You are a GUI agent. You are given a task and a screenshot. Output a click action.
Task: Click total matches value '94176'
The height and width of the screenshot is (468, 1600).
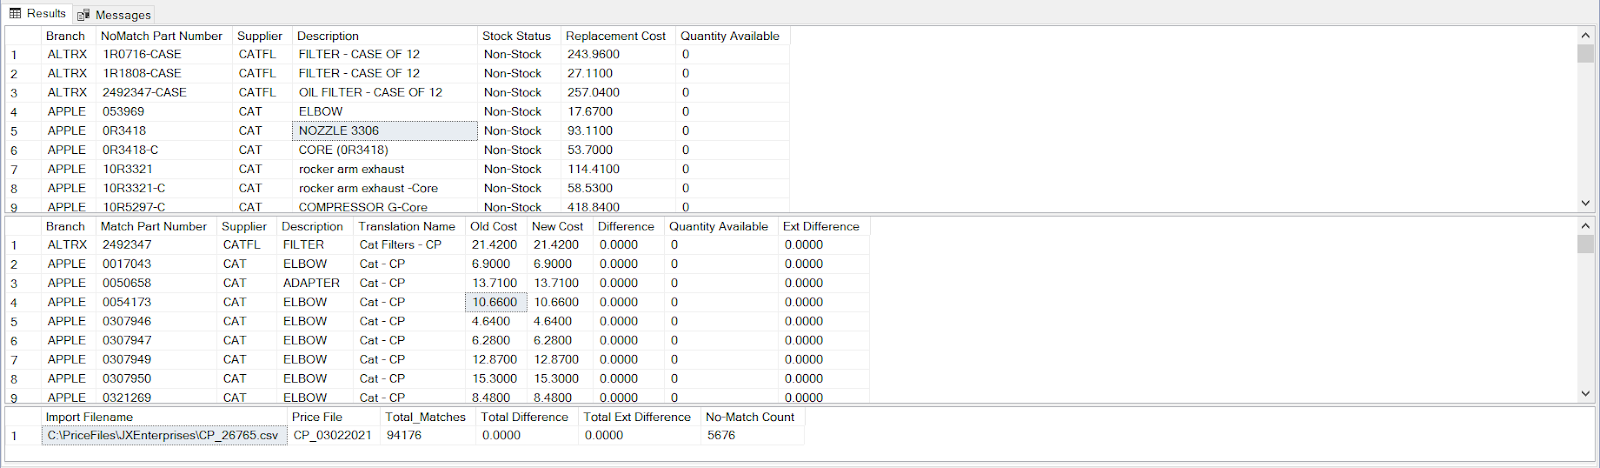pos(429,436)
